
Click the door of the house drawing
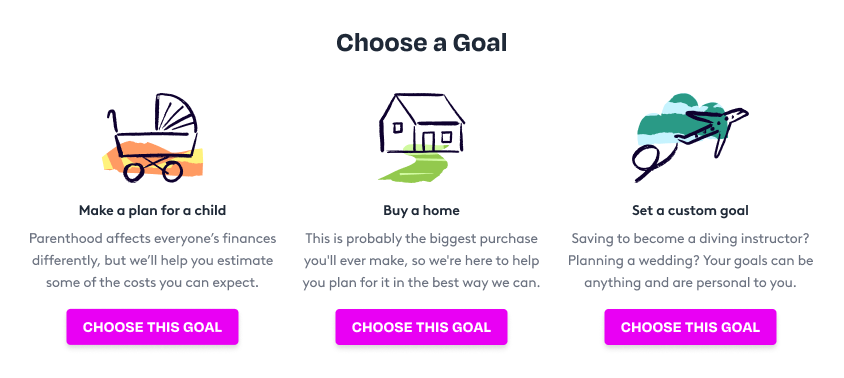click(x=428, y=141)
